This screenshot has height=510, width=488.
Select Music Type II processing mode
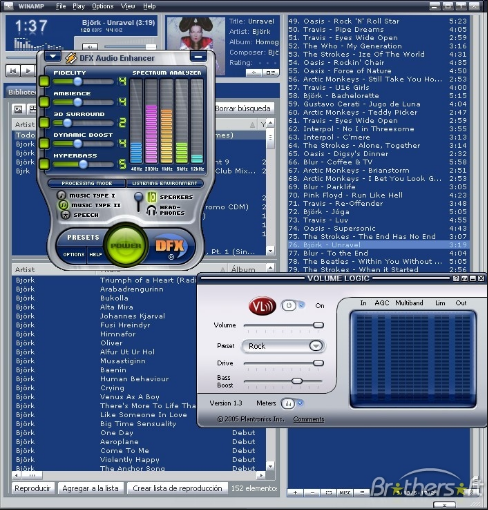(x=89, y=205)
